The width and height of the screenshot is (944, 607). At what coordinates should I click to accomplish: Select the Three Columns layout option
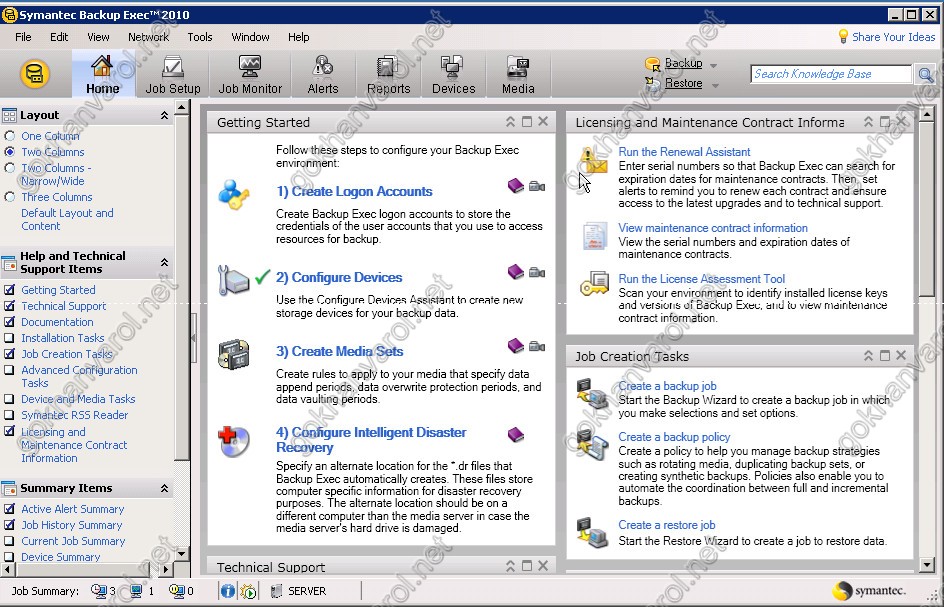click(x=10, y=197)
